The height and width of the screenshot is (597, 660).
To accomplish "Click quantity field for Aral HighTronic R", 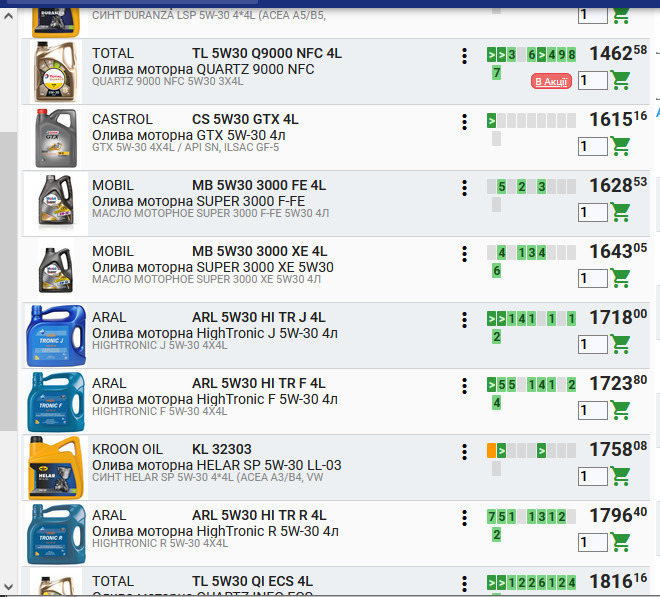I will tap(592, 543).
